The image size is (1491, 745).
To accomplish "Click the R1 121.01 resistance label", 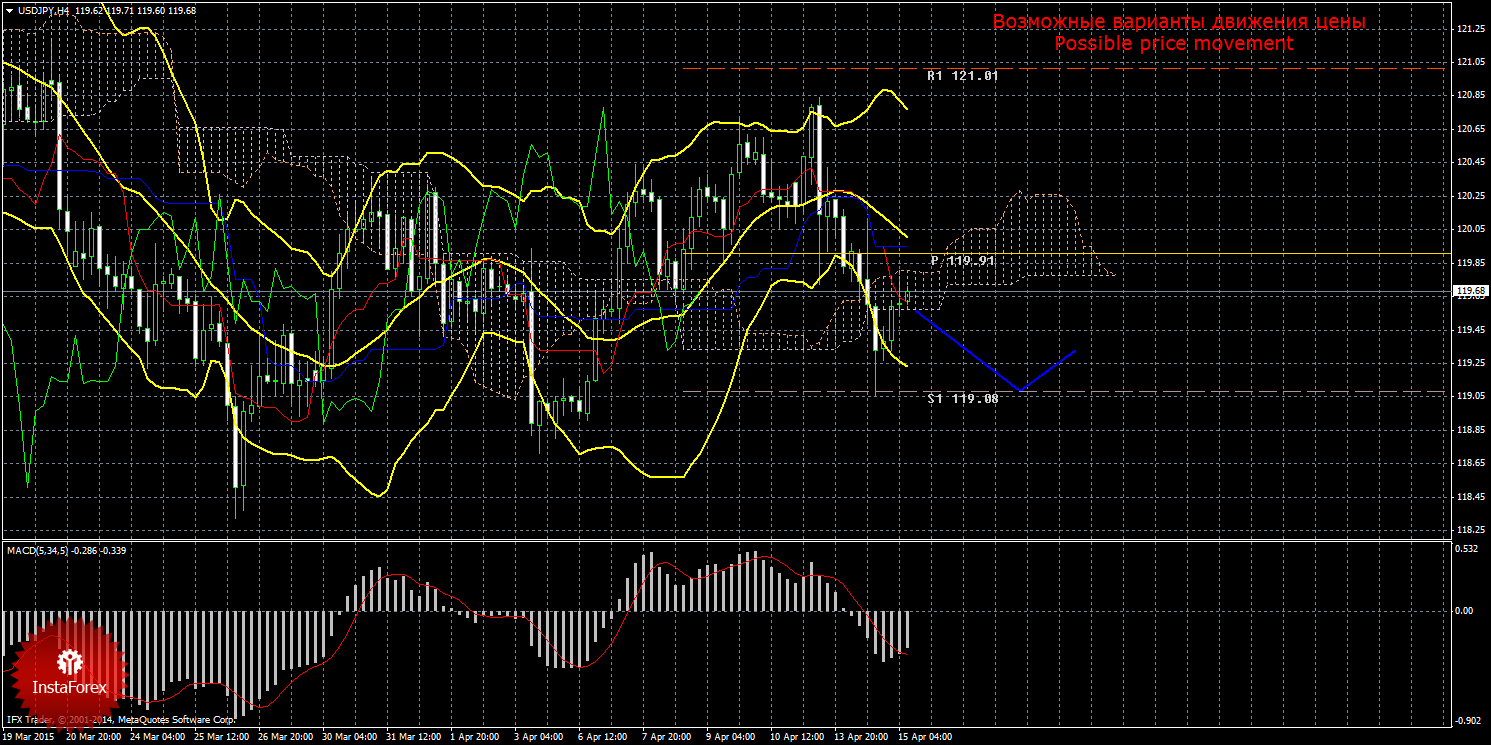I will click(962, 75).
